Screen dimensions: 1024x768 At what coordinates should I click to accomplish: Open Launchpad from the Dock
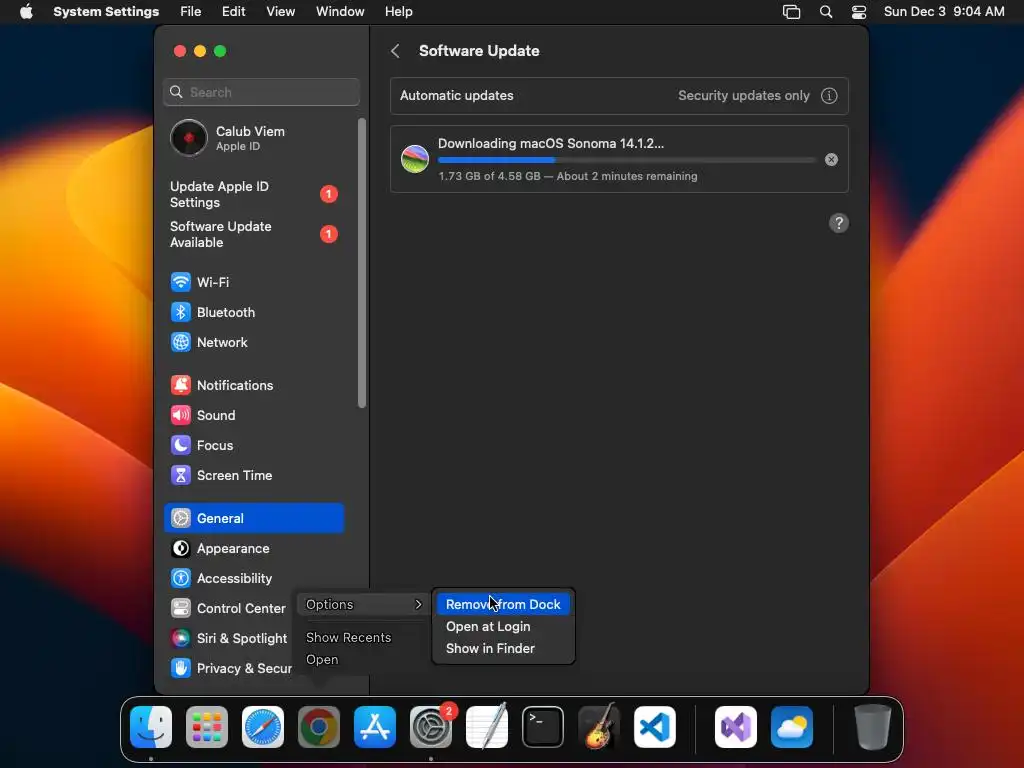(207, 727)
